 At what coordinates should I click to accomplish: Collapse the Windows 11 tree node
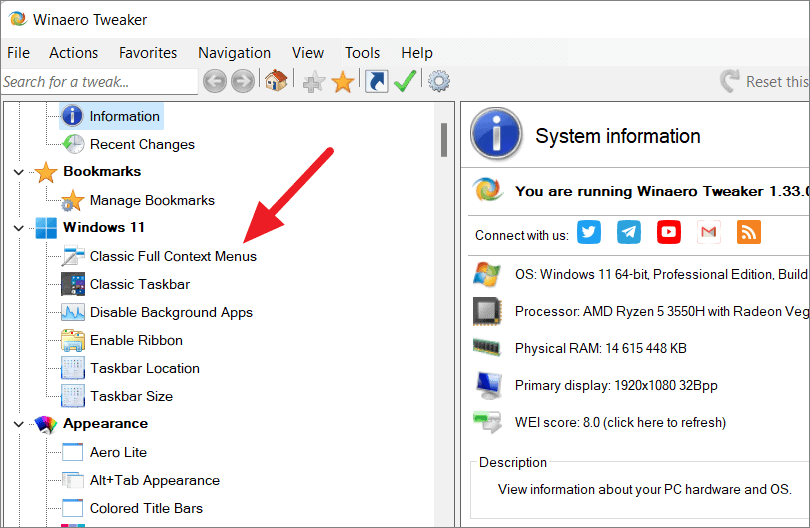(19, 228)
